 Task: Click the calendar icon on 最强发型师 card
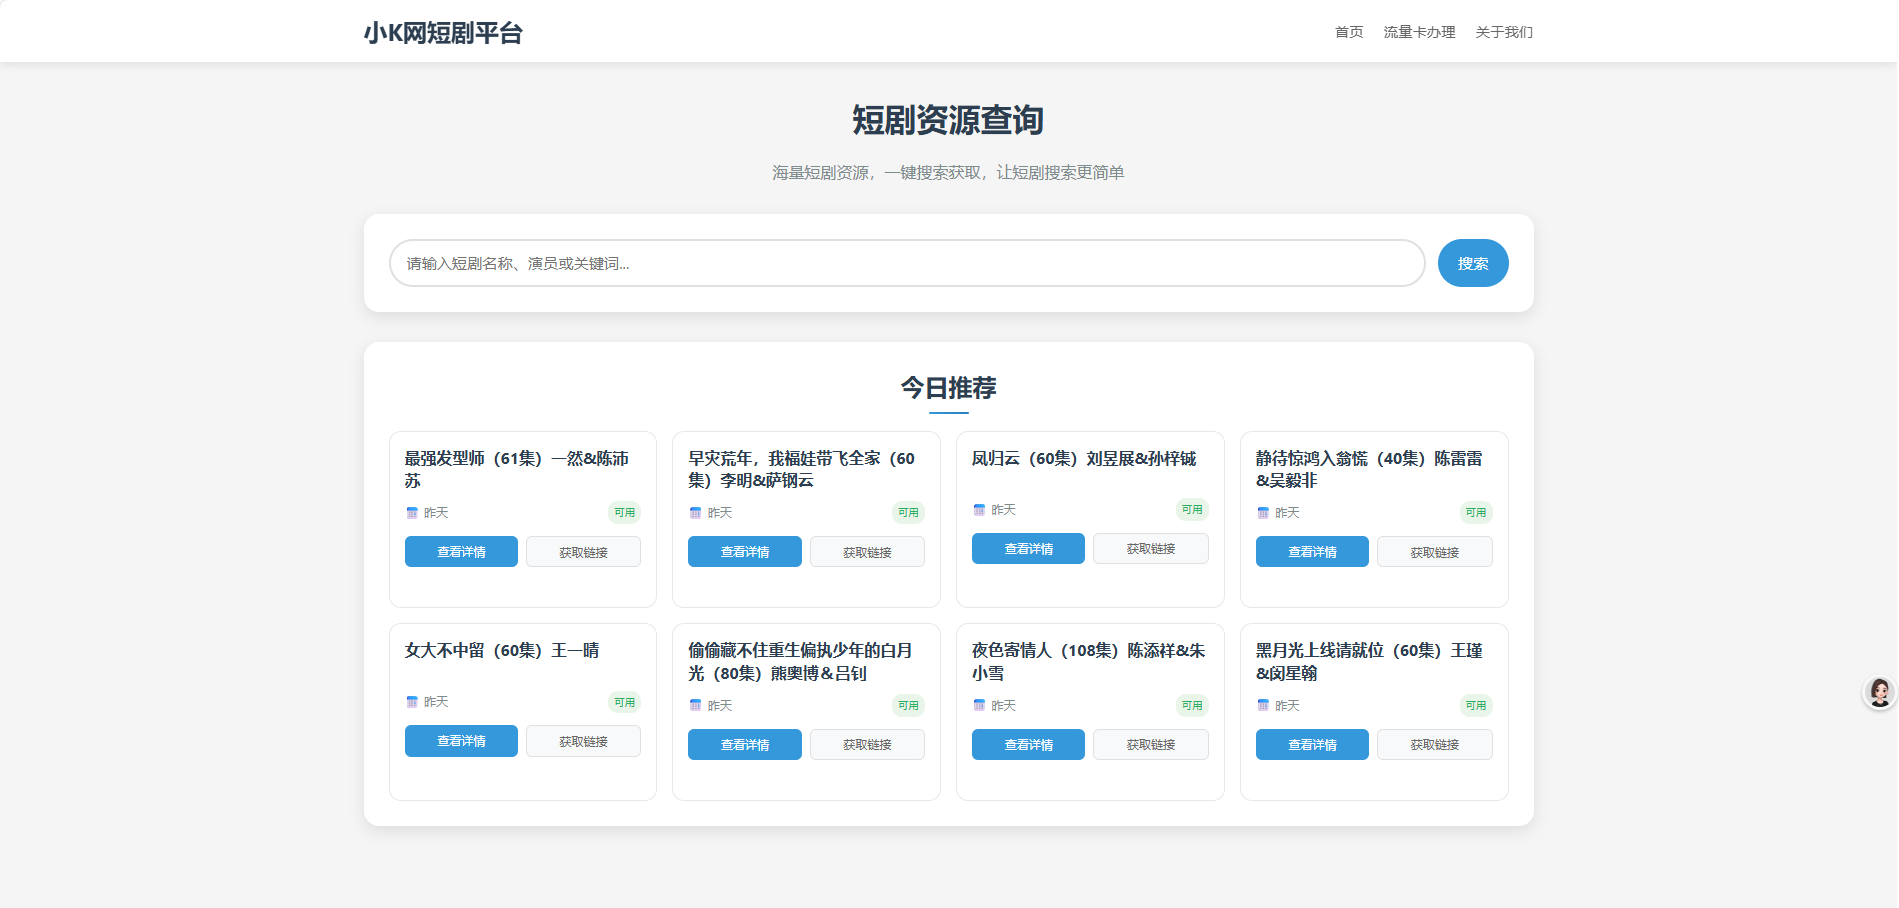pyautogui.click(x=412, y=512)
